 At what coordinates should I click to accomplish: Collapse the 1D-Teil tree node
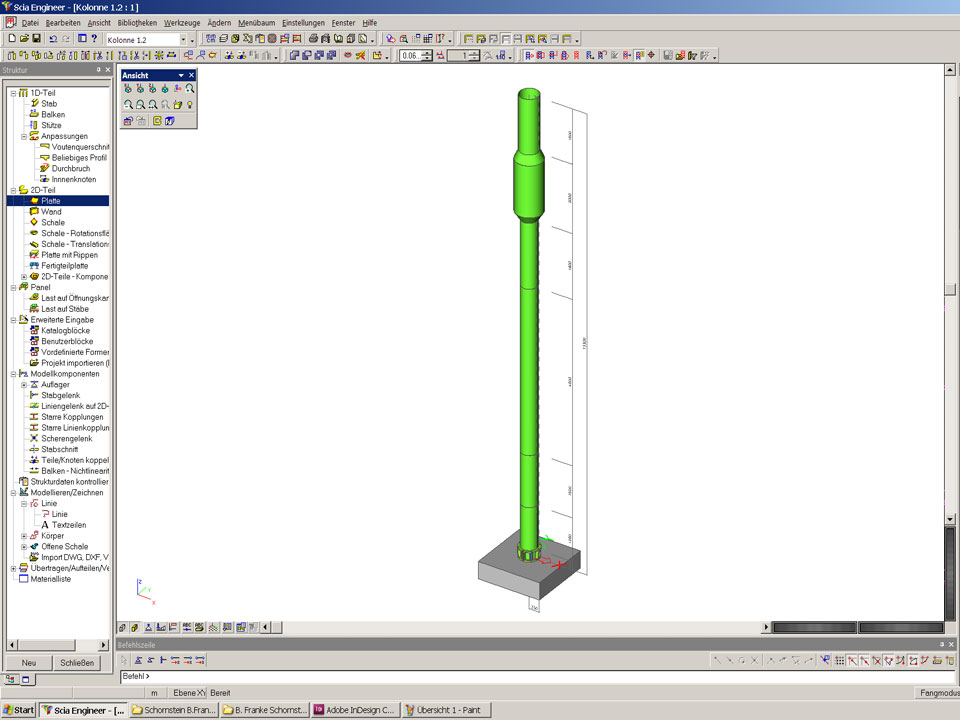coord(13,93)
